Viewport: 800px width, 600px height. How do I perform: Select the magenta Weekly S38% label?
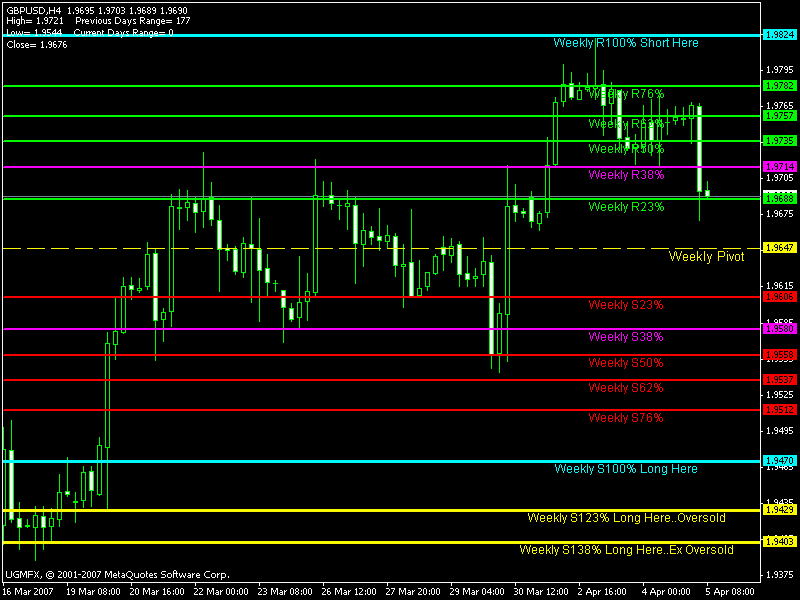point(626,337)
